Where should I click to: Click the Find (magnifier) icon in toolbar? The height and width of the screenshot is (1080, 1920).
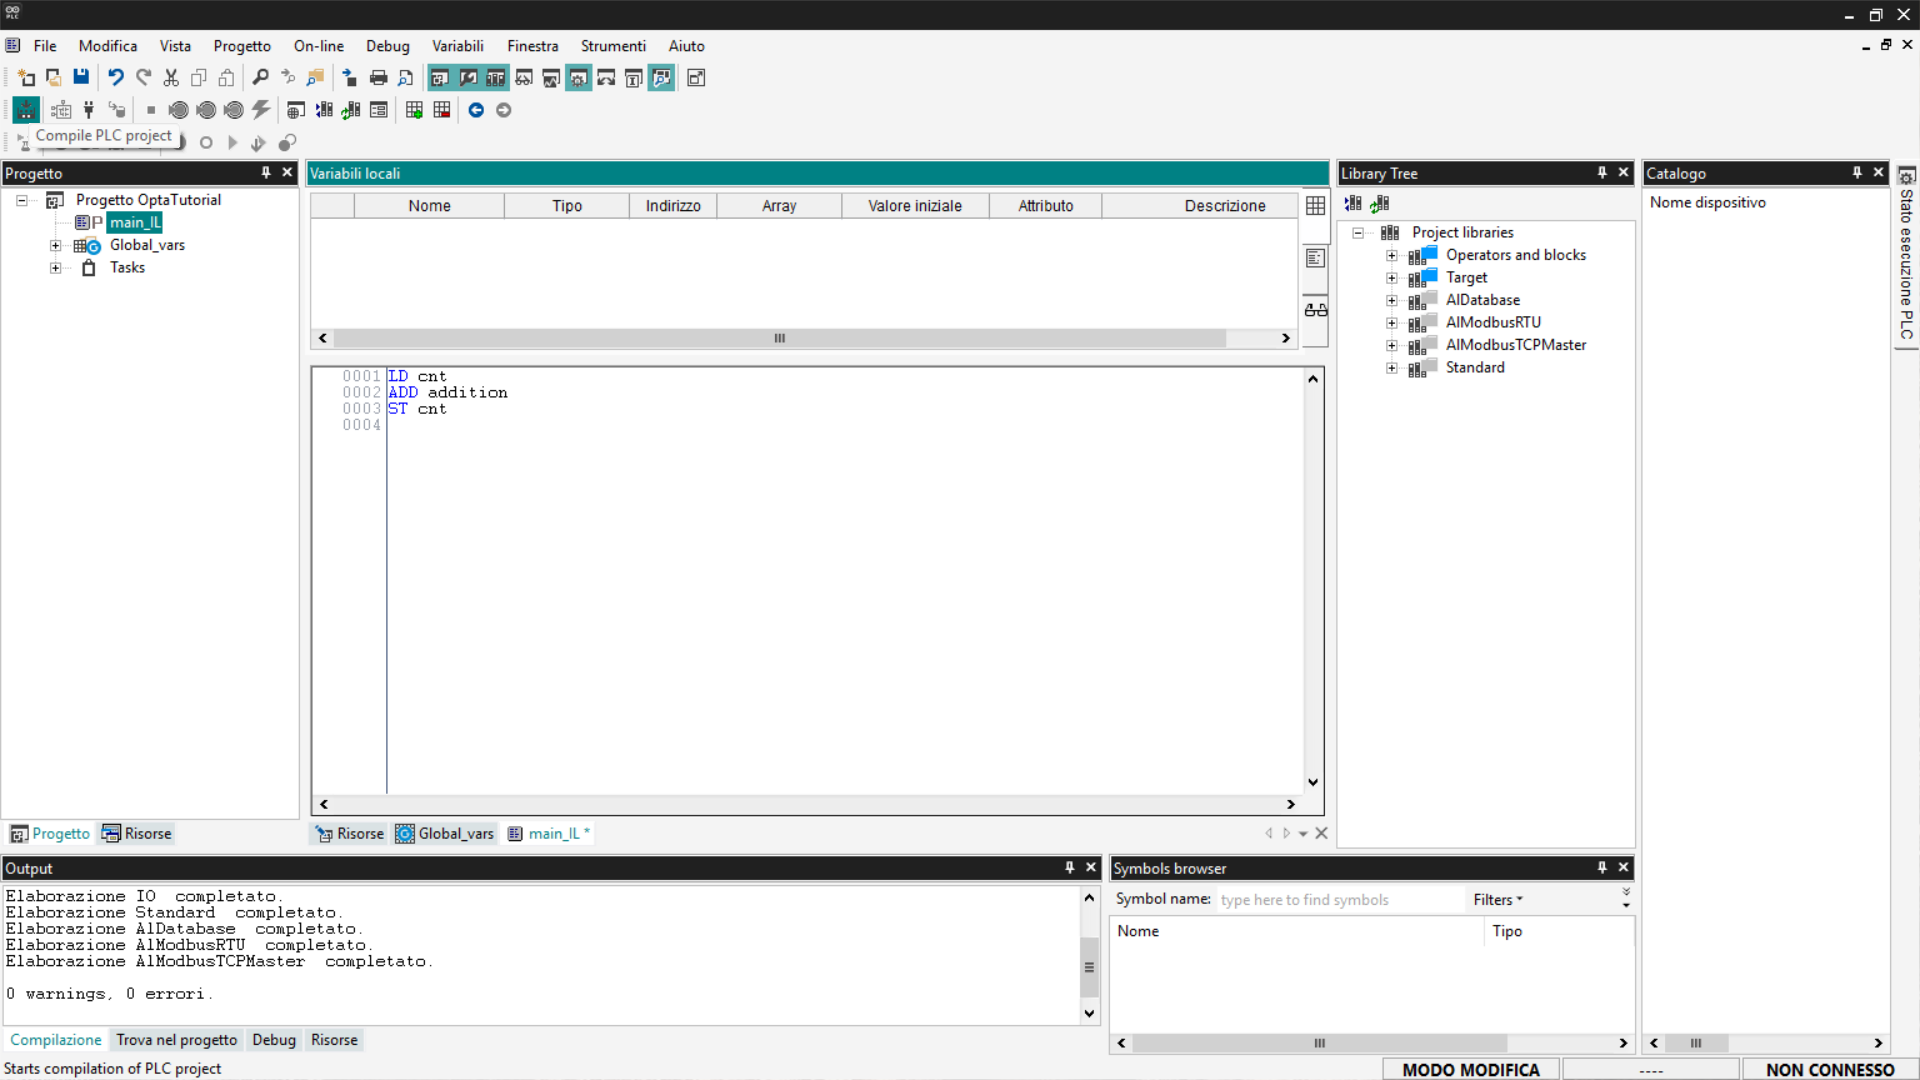click(260, 78)
